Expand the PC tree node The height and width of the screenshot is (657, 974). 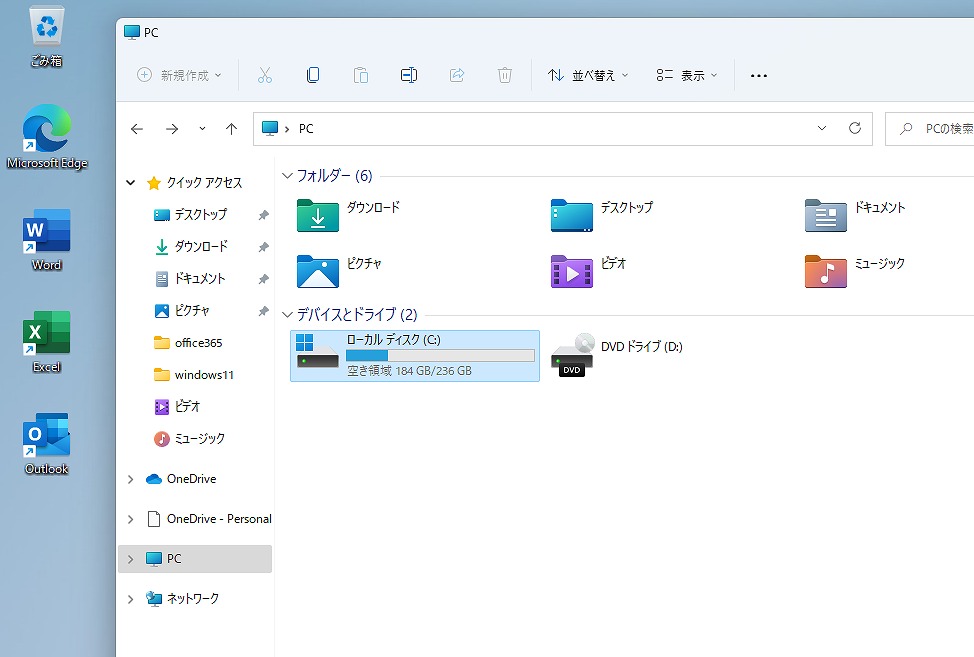click(130, 559)
